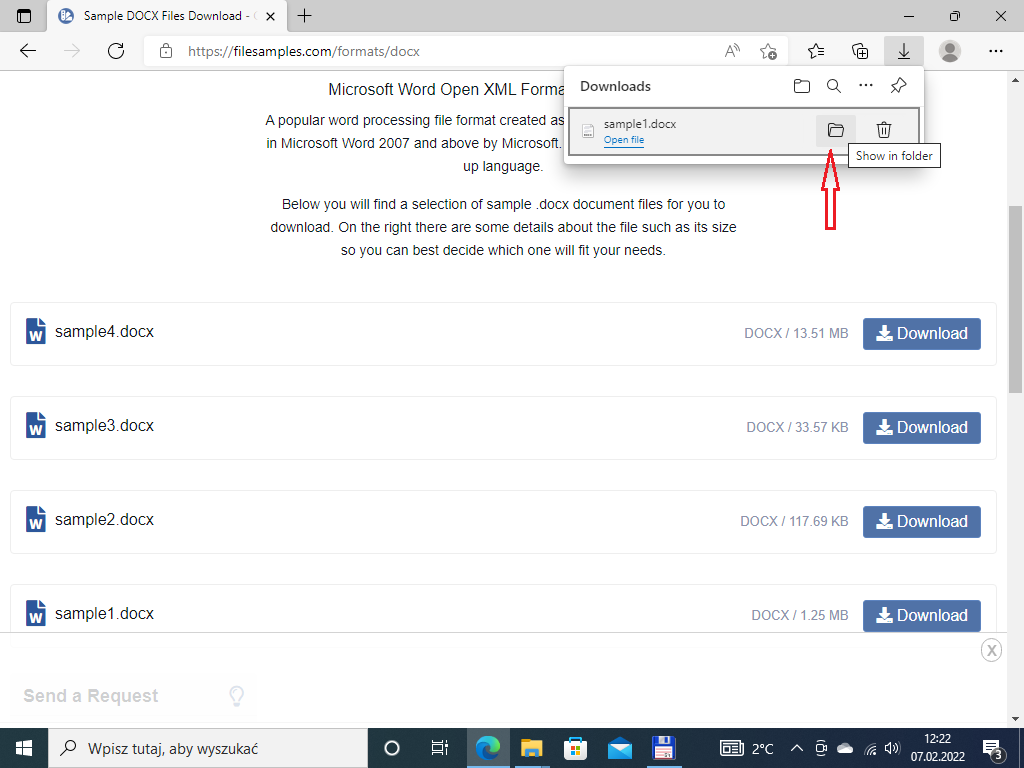Screen dimensions: 1024x768
Task: Open the Favorites list icon
Action: (x=816, y=51)
